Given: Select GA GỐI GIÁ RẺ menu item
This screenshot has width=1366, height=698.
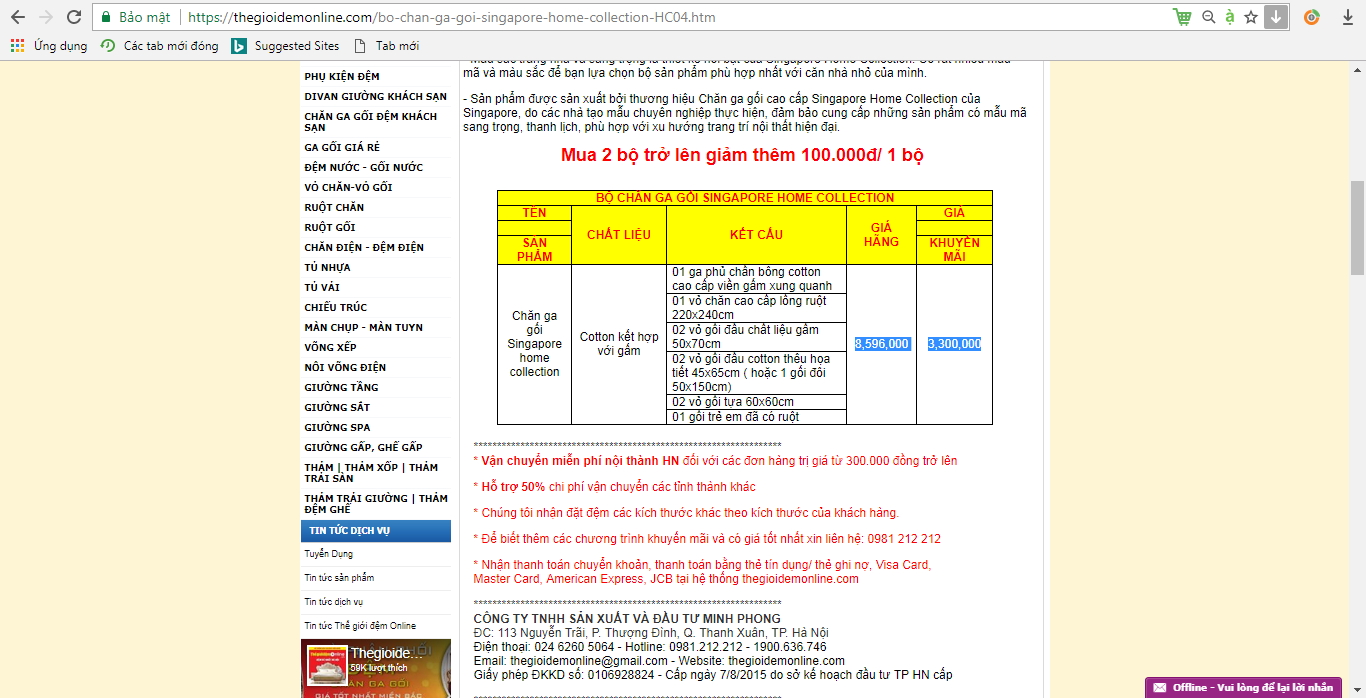Looking at the screenshot, I should click(342, 148).
